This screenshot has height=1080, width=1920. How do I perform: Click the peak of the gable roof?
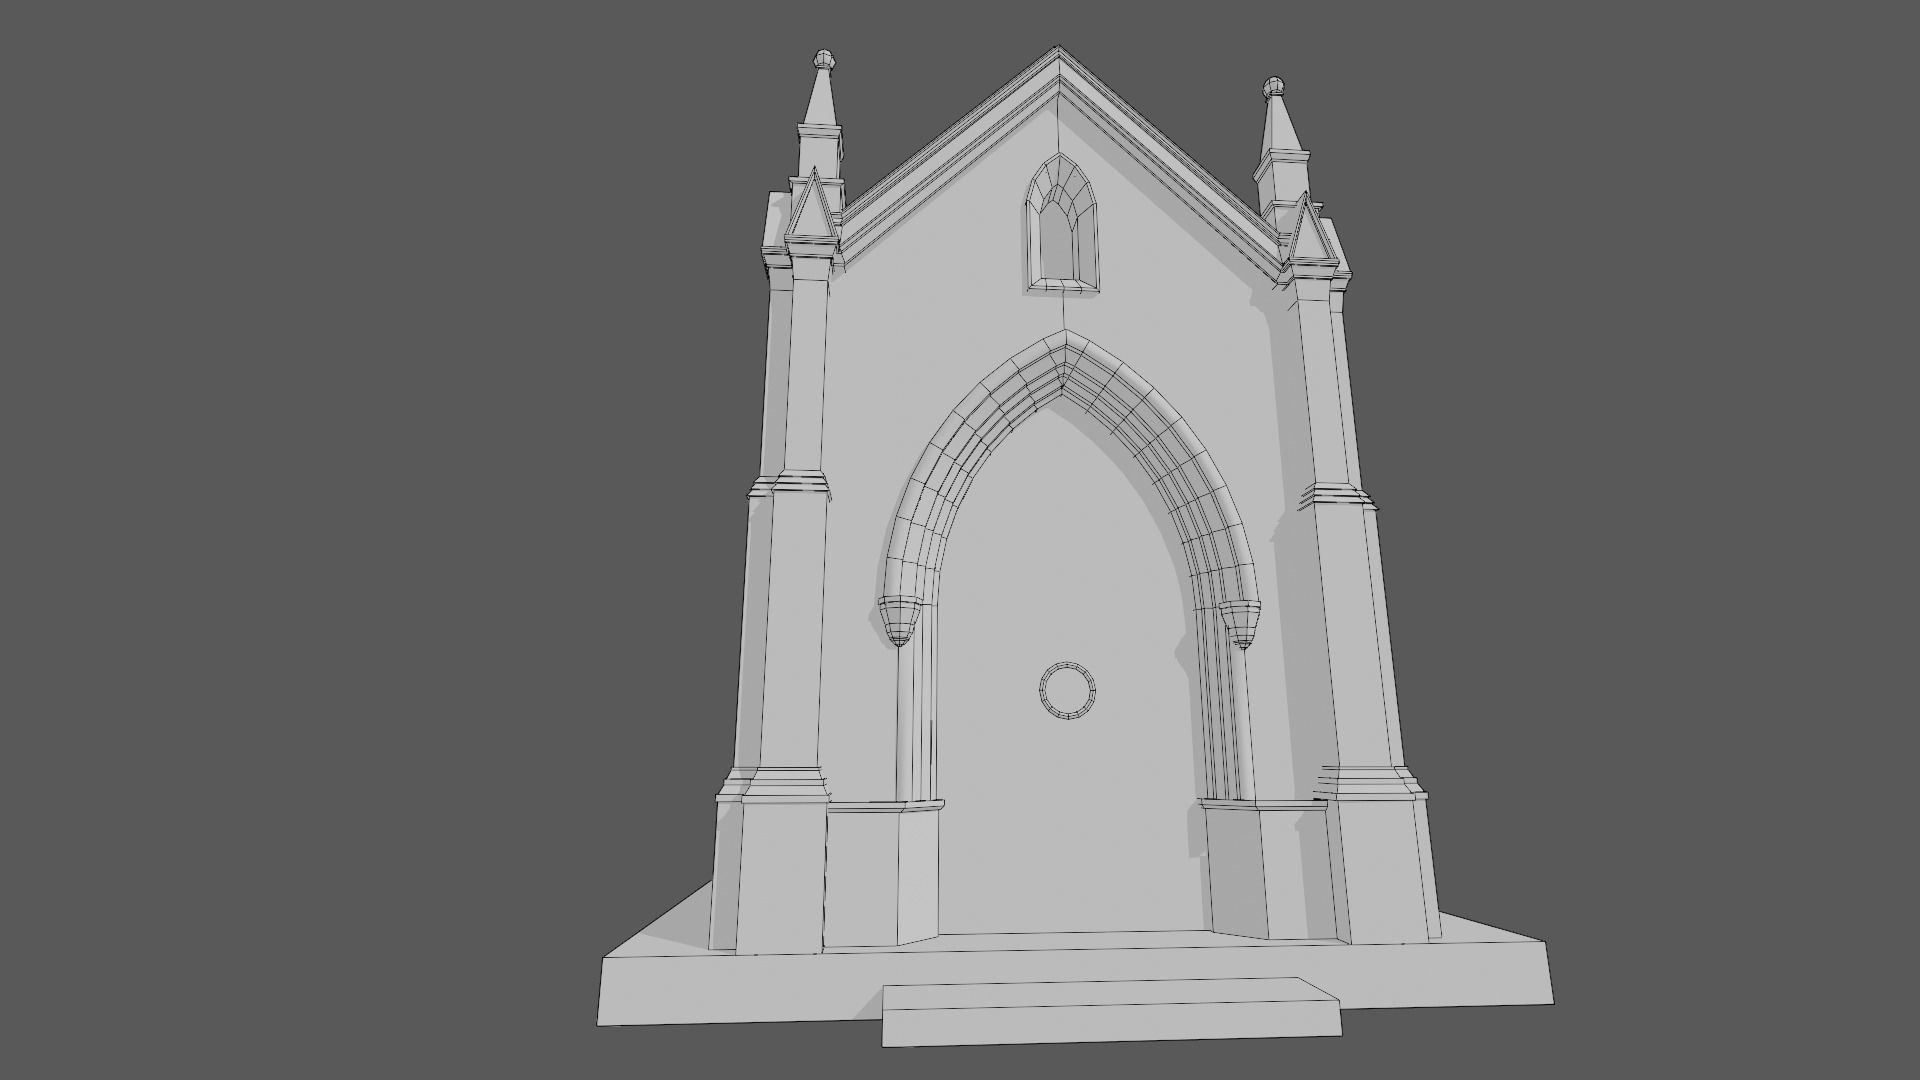[1057, 52]
